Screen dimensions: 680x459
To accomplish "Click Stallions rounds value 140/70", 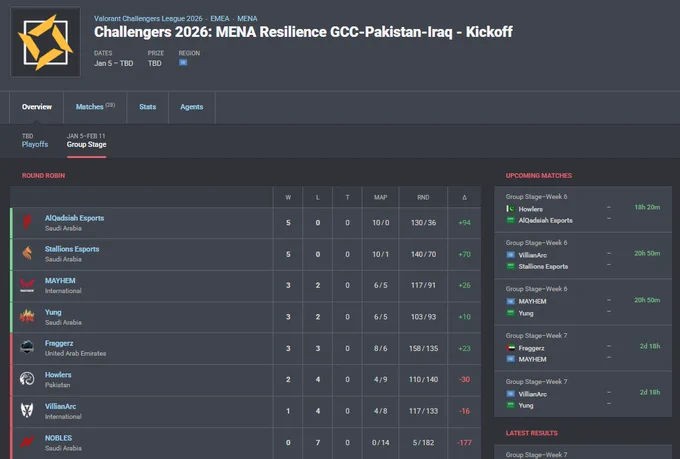I will (423, 254).
